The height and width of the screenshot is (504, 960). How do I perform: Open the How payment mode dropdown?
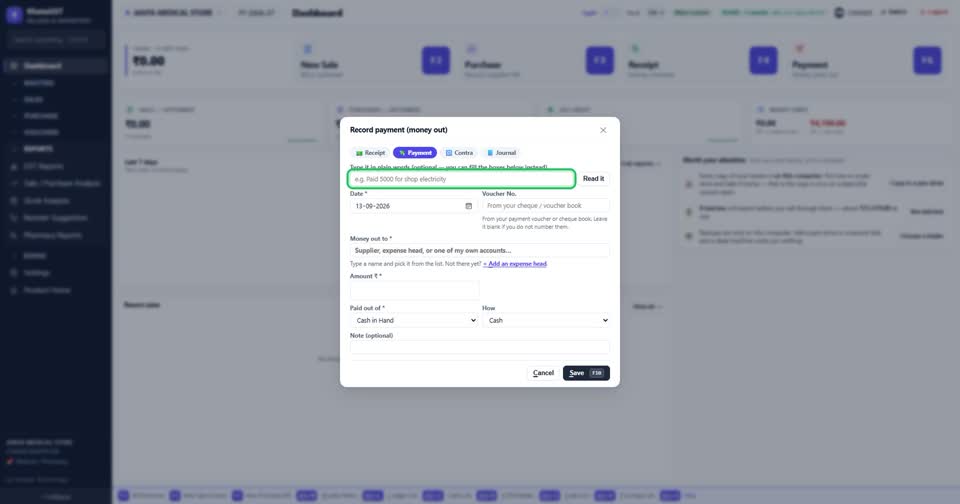tap(546, 320)
